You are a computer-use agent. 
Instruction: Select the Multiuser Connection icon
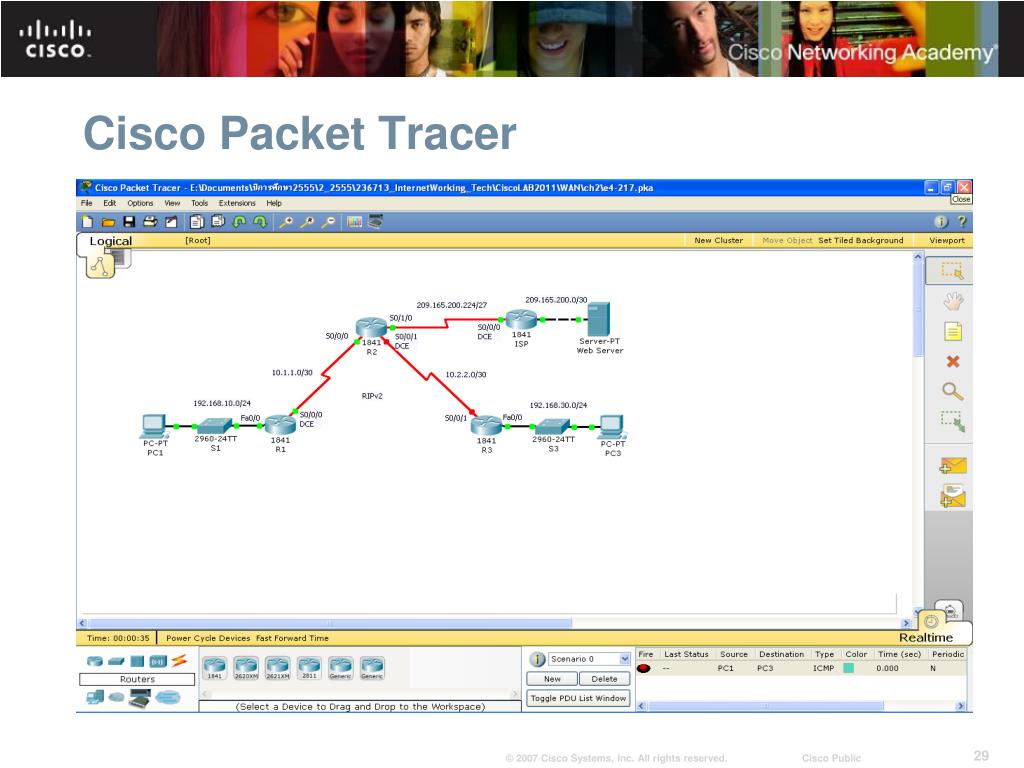point(167,698)
